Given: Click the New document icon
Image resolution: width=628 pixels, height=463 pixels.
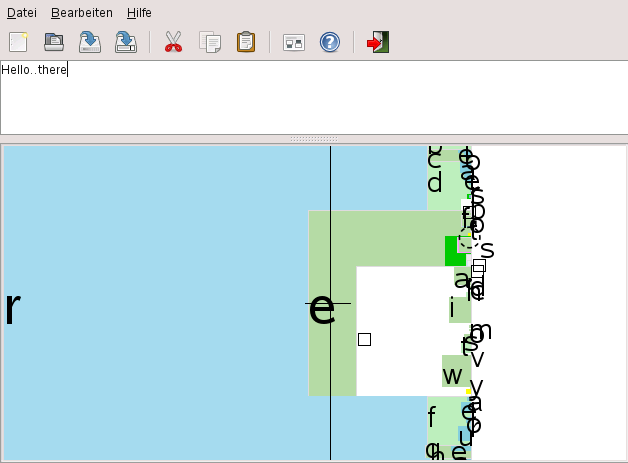Looking at the screenshot, I should pyautogui.click(x=18, y=42).
